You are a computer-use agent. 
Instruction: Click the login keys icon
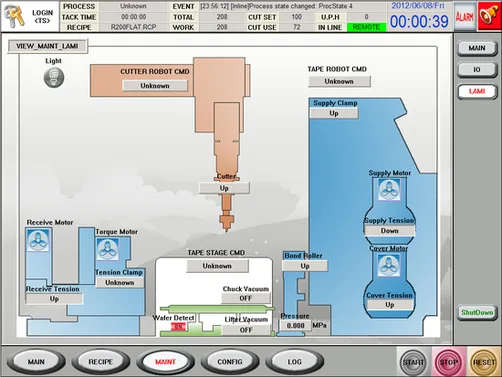pyautogui.click(x=15, y=16)
